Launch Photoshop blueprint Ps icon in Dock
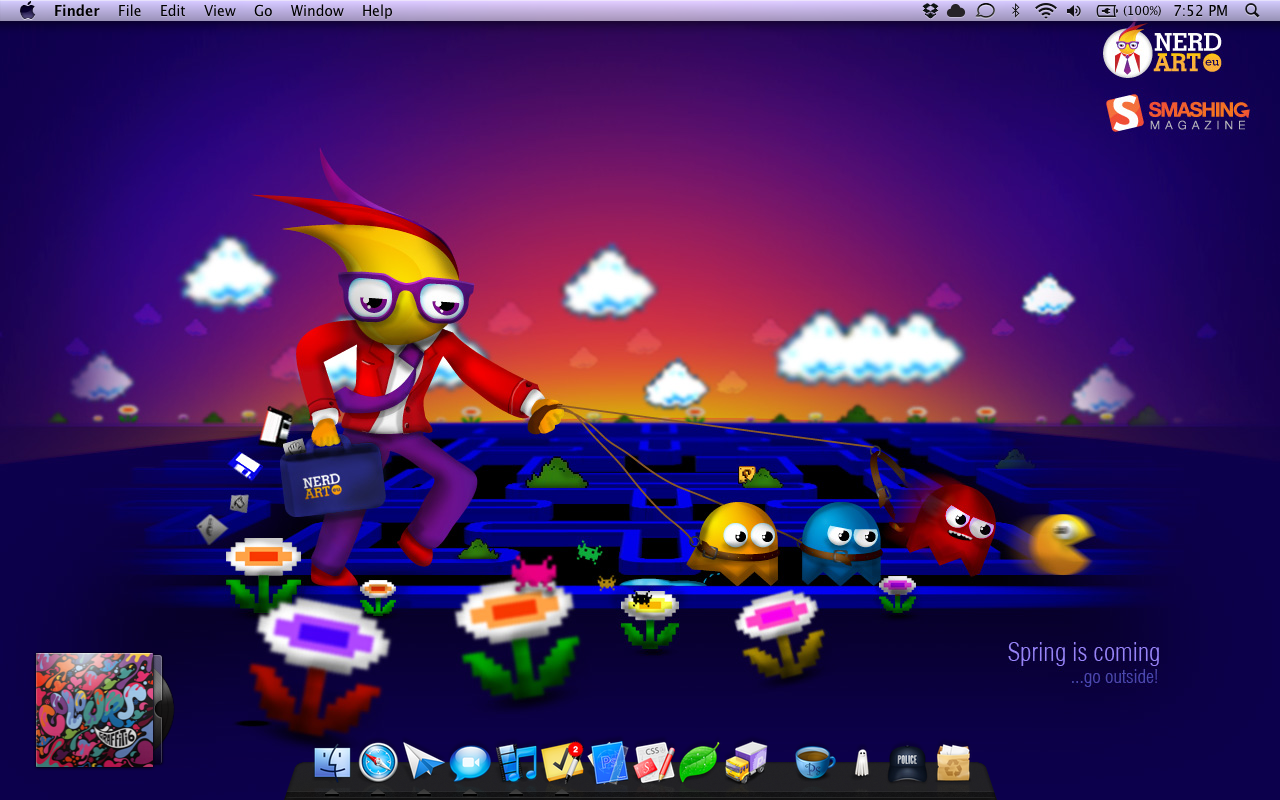The height and width of the screenshot is (800, 1280). point(608,762)
